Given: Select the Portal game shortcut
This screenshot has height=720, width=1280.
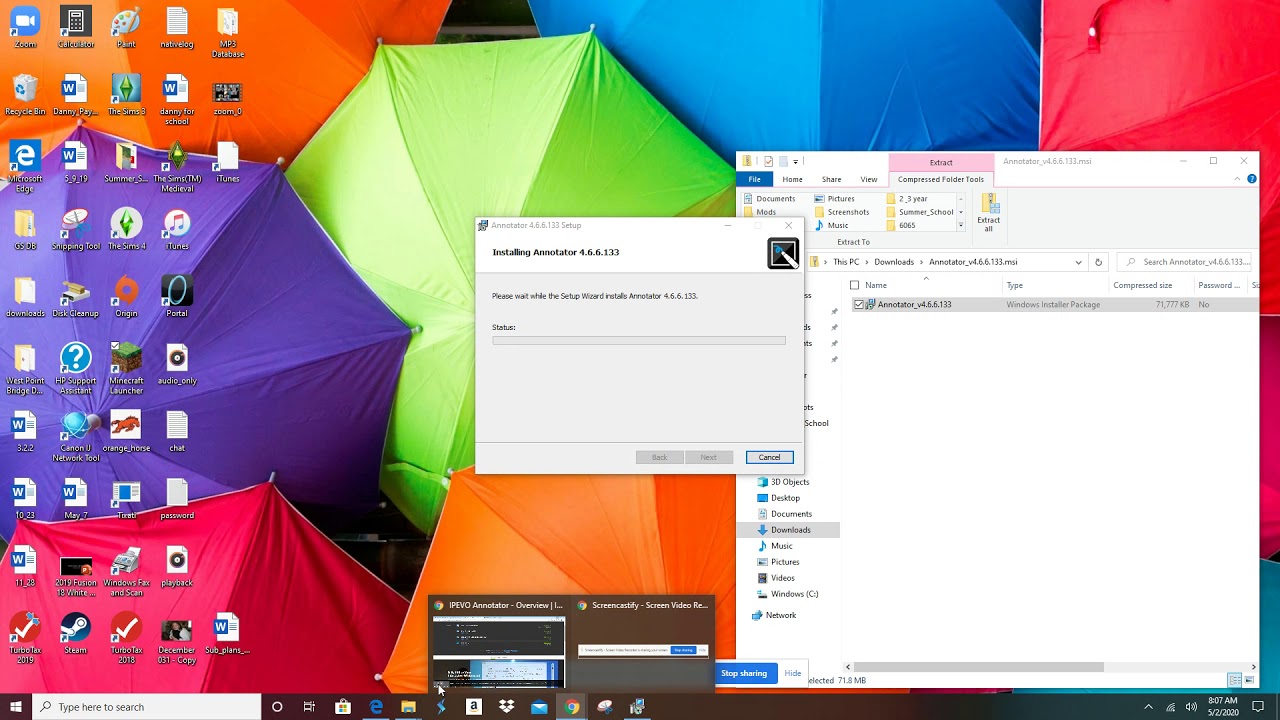Looking at the screenshot, I should pos(177,297).
